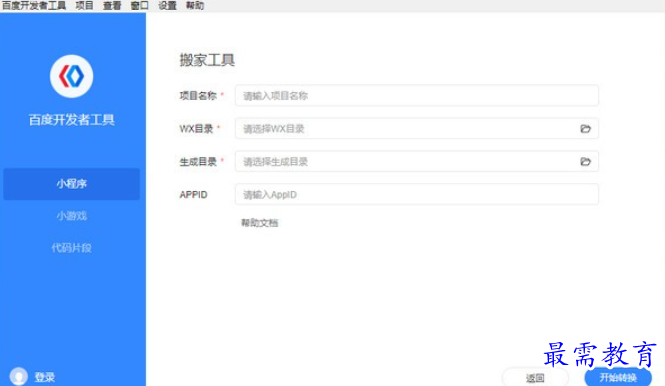
Task: Open the 窗口 menu
Action: point(140,6)
